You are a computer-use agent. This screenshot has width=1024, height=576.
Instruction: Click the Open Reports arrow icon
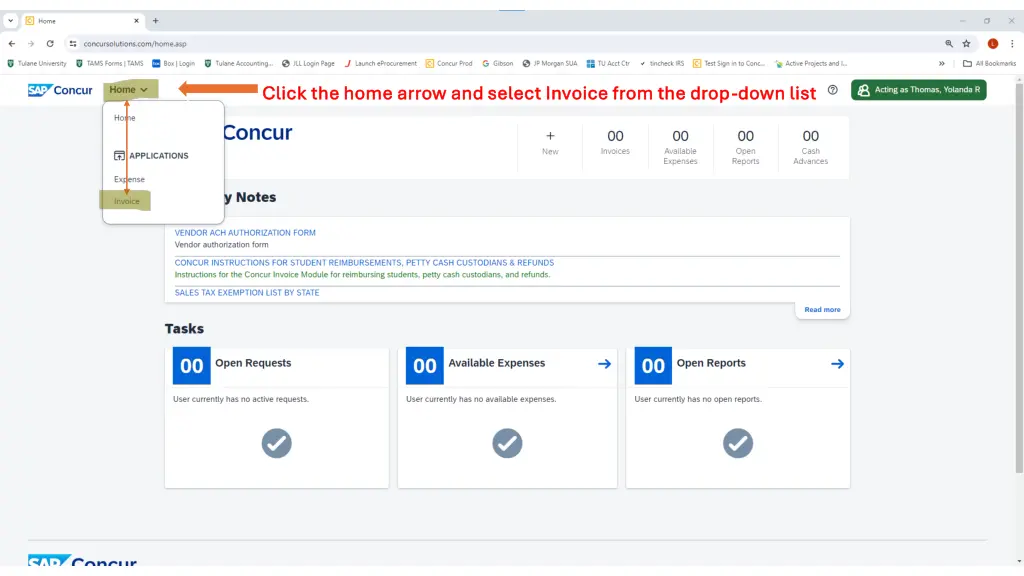click(x=837, y=364)
